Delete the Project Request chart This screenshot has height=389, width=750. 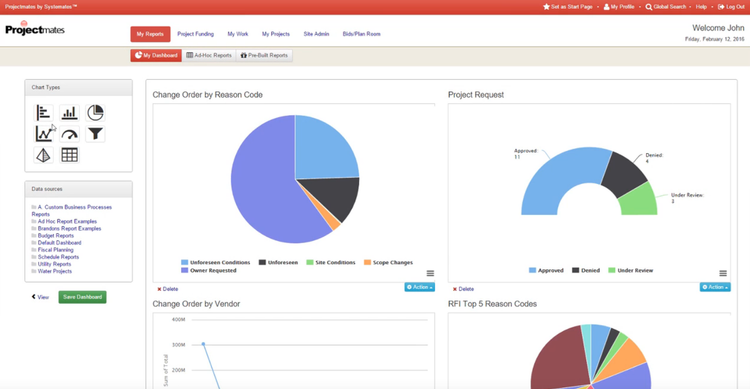tap(463, 289)
